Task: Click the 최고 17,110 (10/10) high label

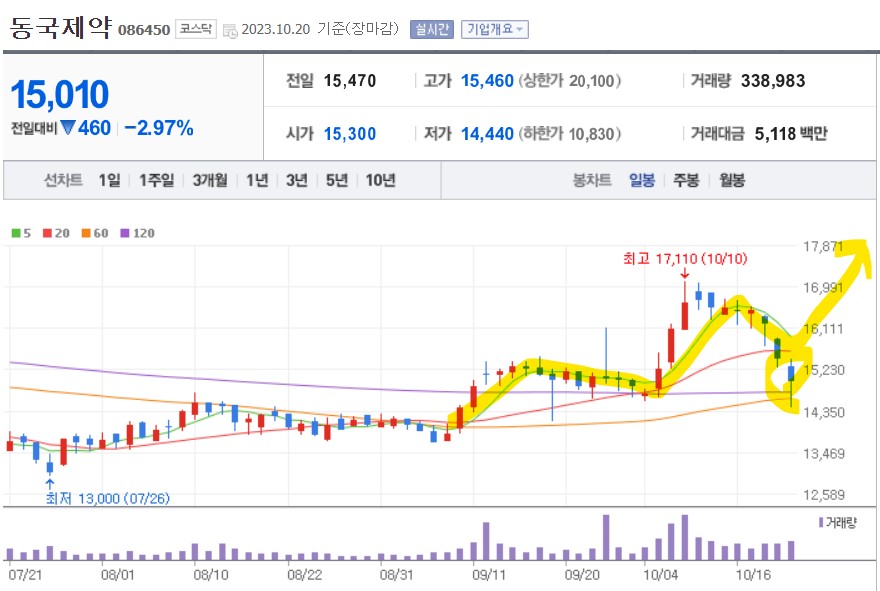Action: click(x=685, y=259)
